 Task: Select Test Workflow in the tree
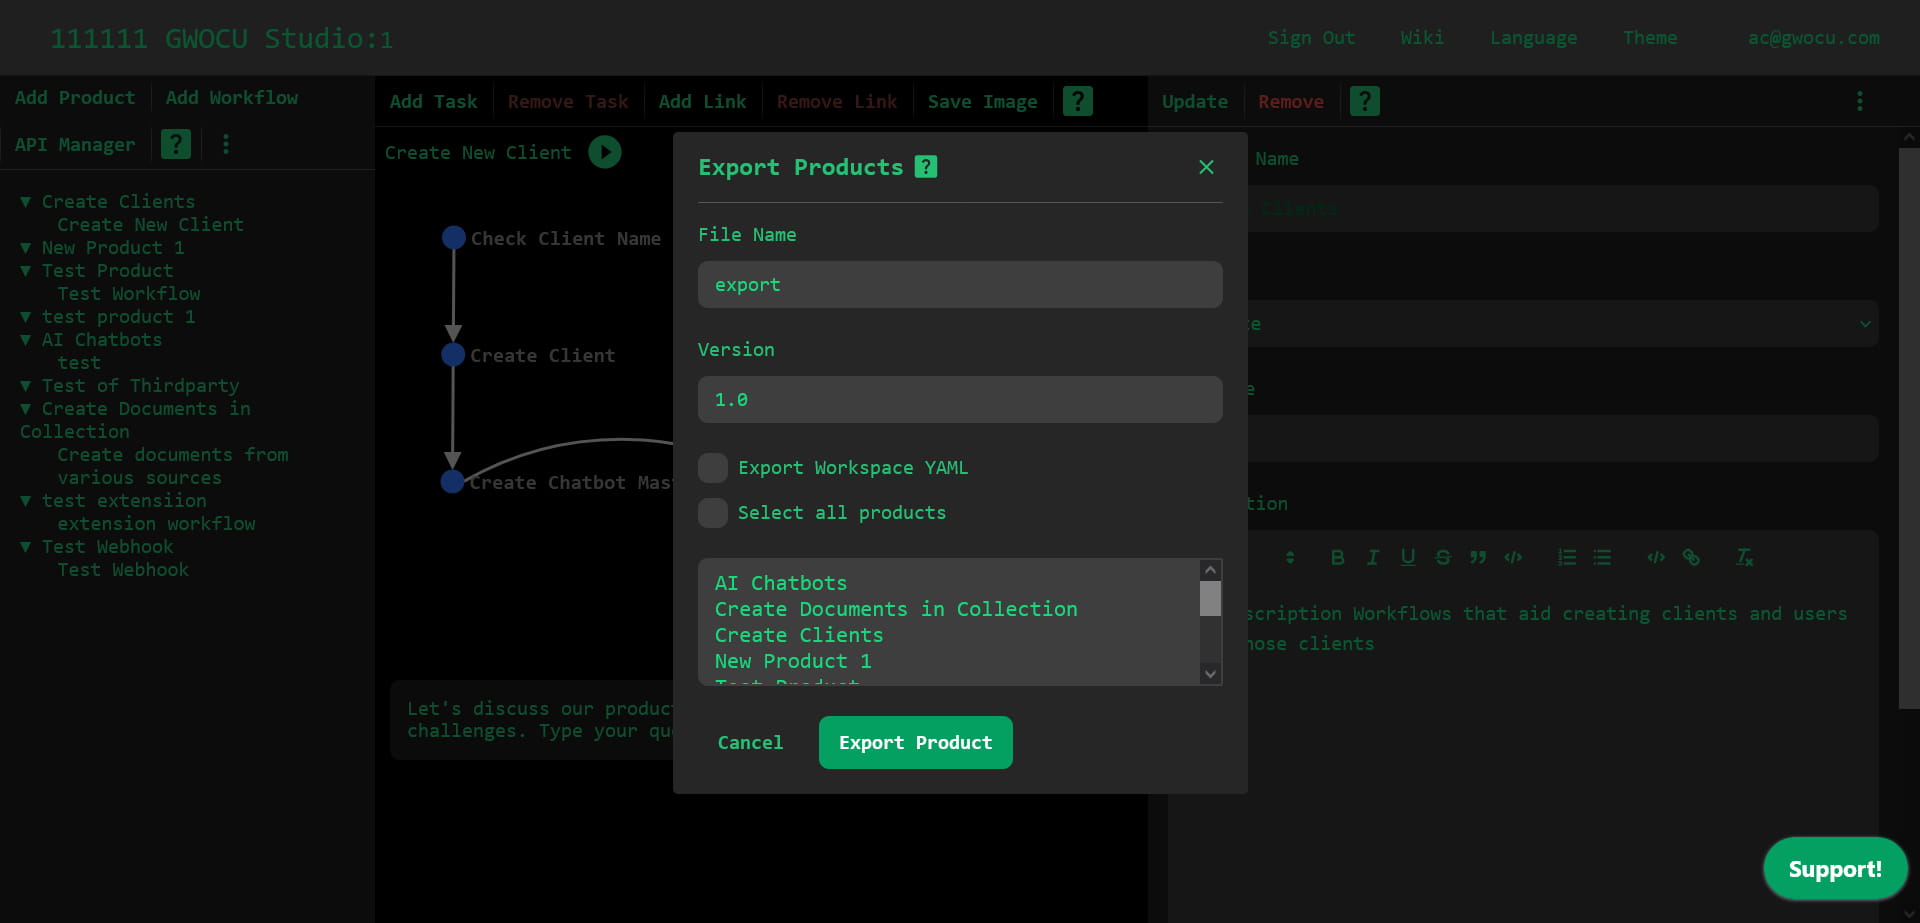(129, 294)
